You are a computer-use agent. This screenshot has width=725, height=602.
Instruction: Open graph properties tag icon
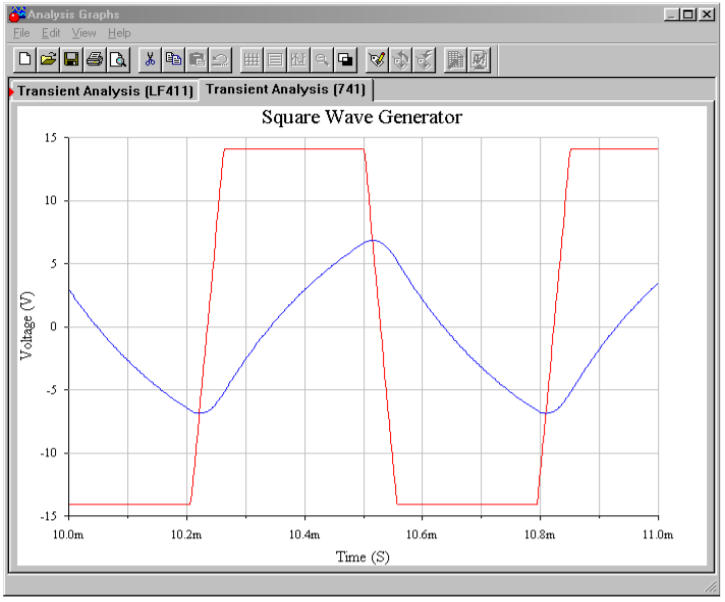[x=377, y=60]
